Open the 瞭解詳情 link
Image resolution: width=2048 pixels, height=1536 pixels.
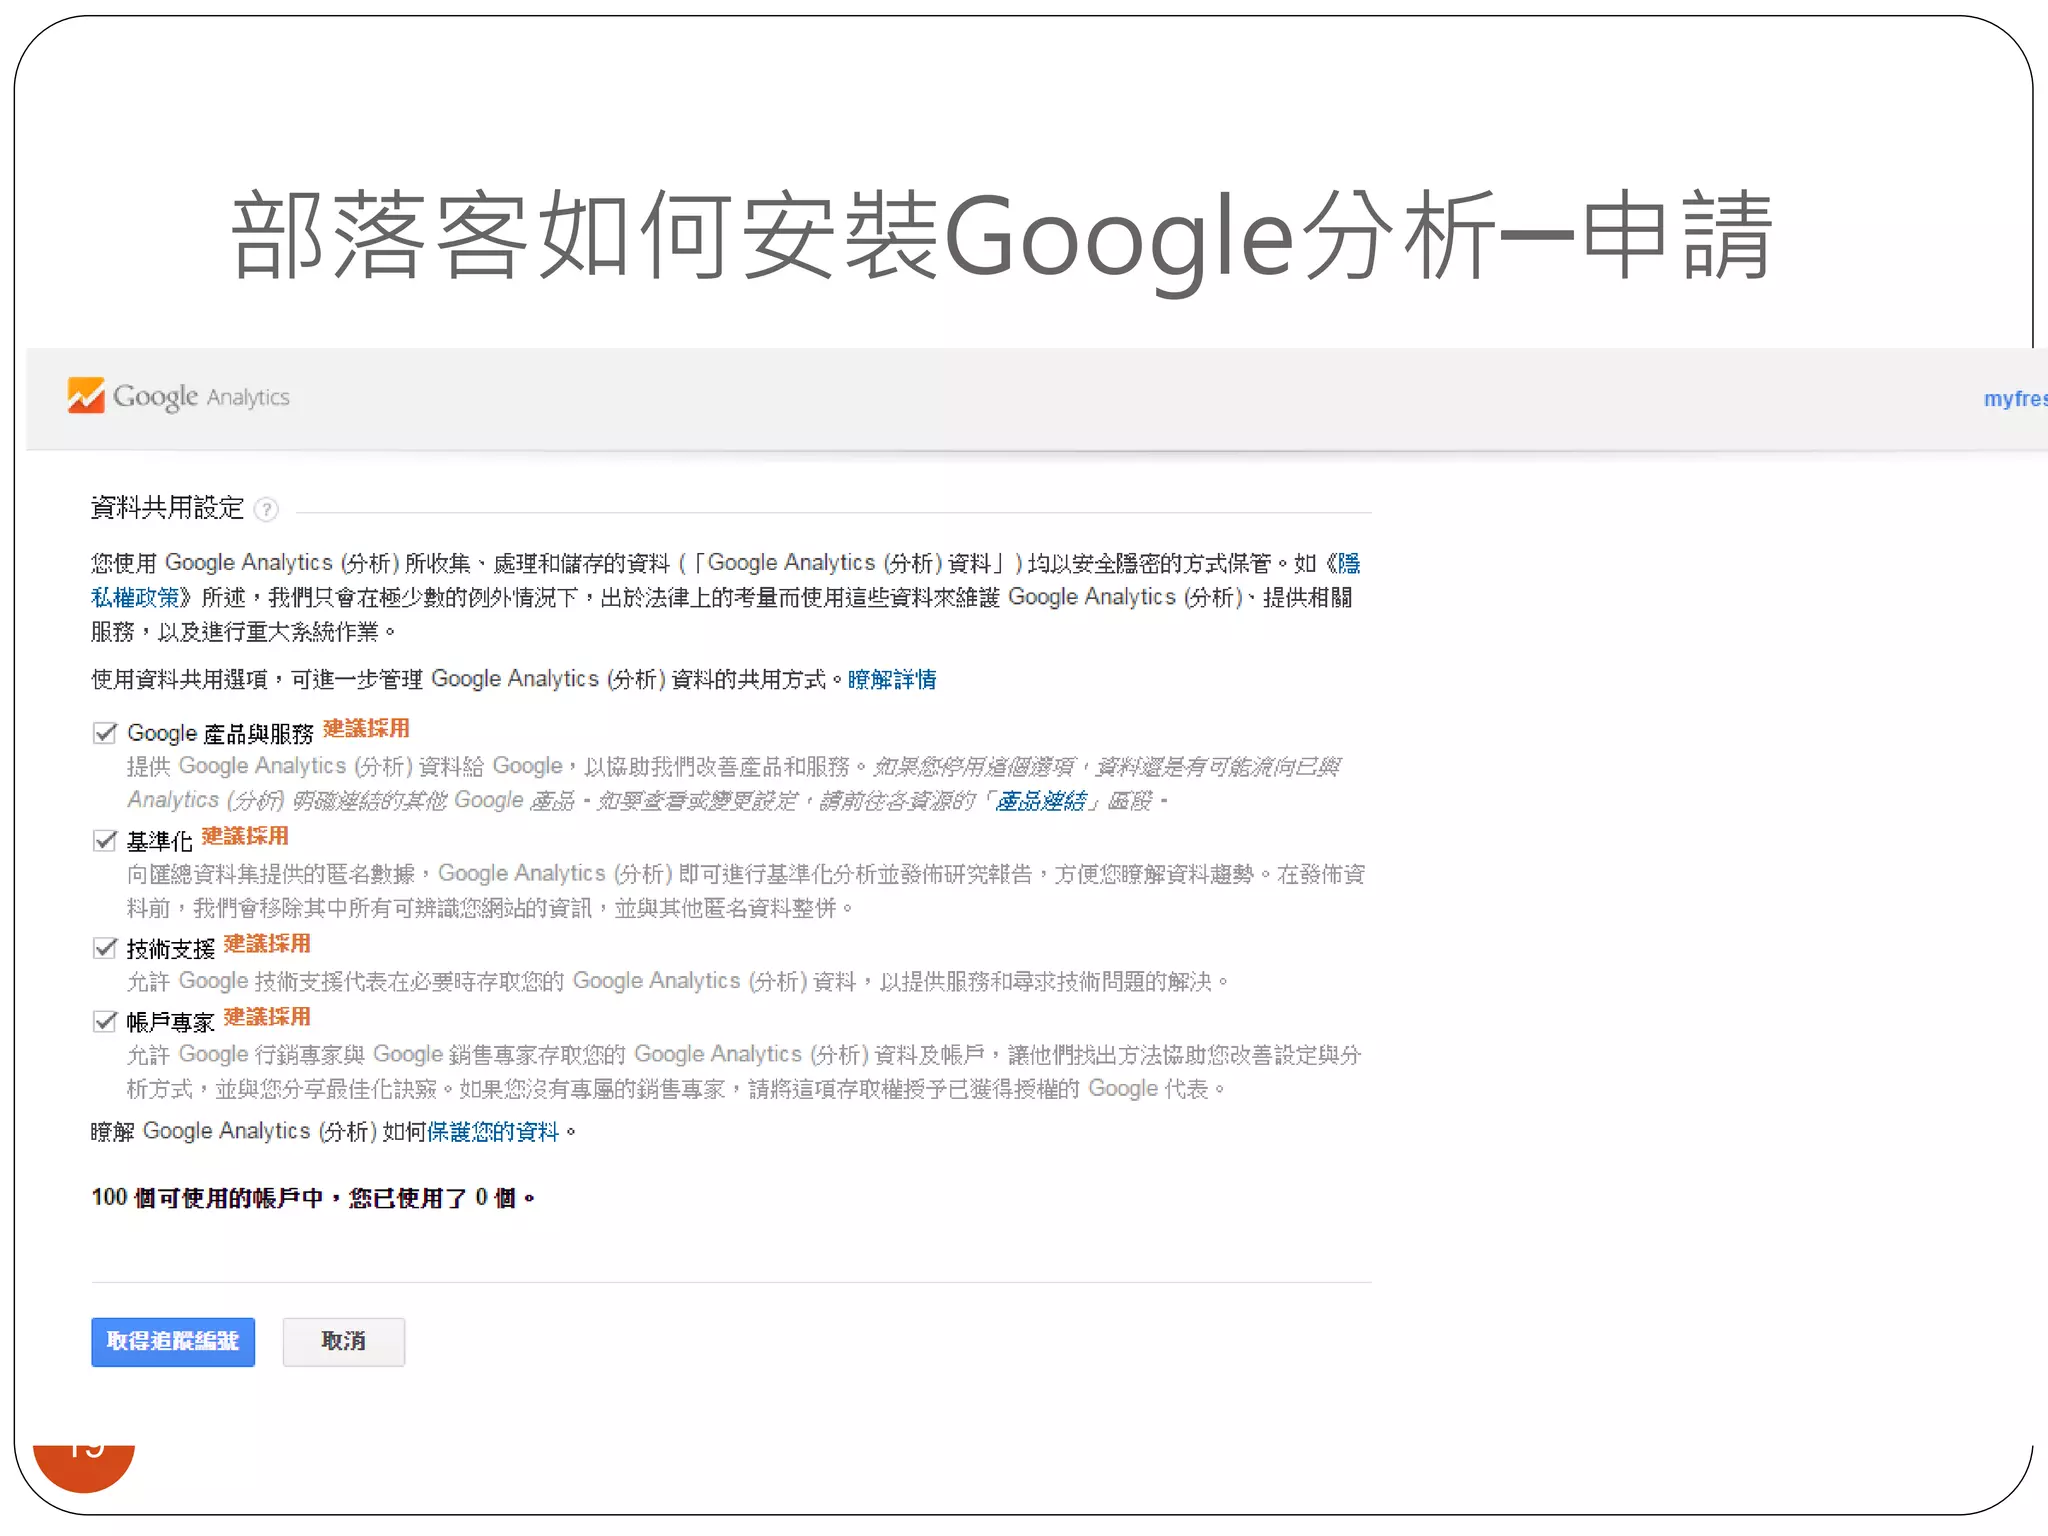[x=892, y=680]
